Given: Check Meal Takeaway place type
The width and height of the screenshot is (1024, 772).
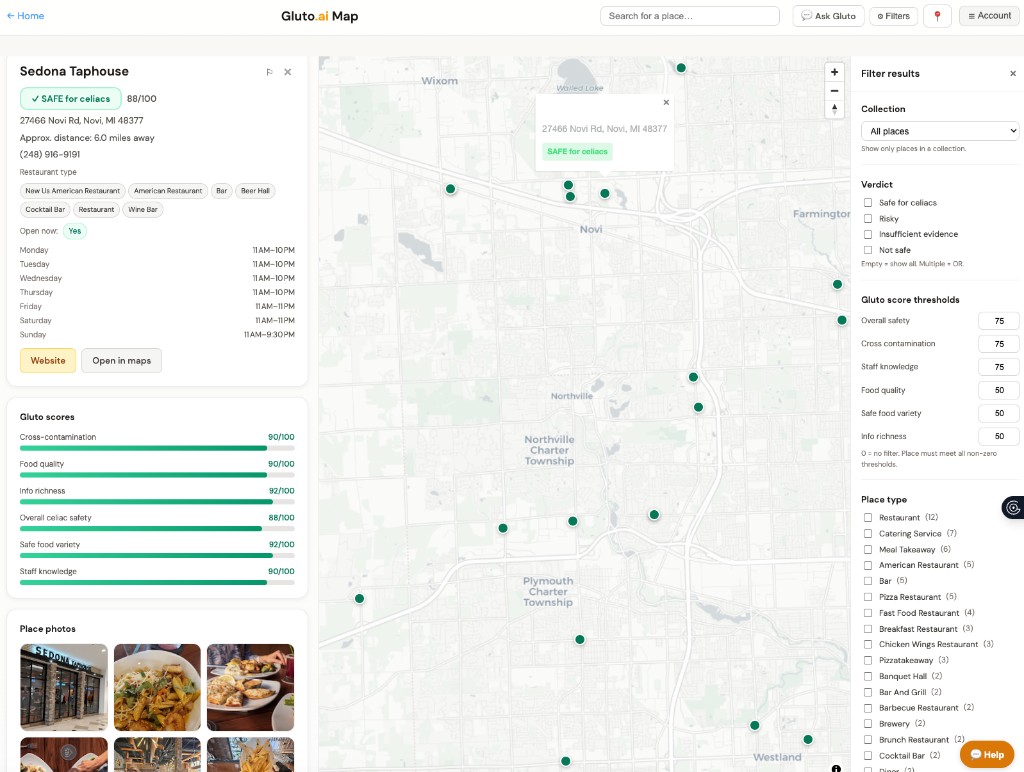Looking at the screenshot, I should (868, 549).
